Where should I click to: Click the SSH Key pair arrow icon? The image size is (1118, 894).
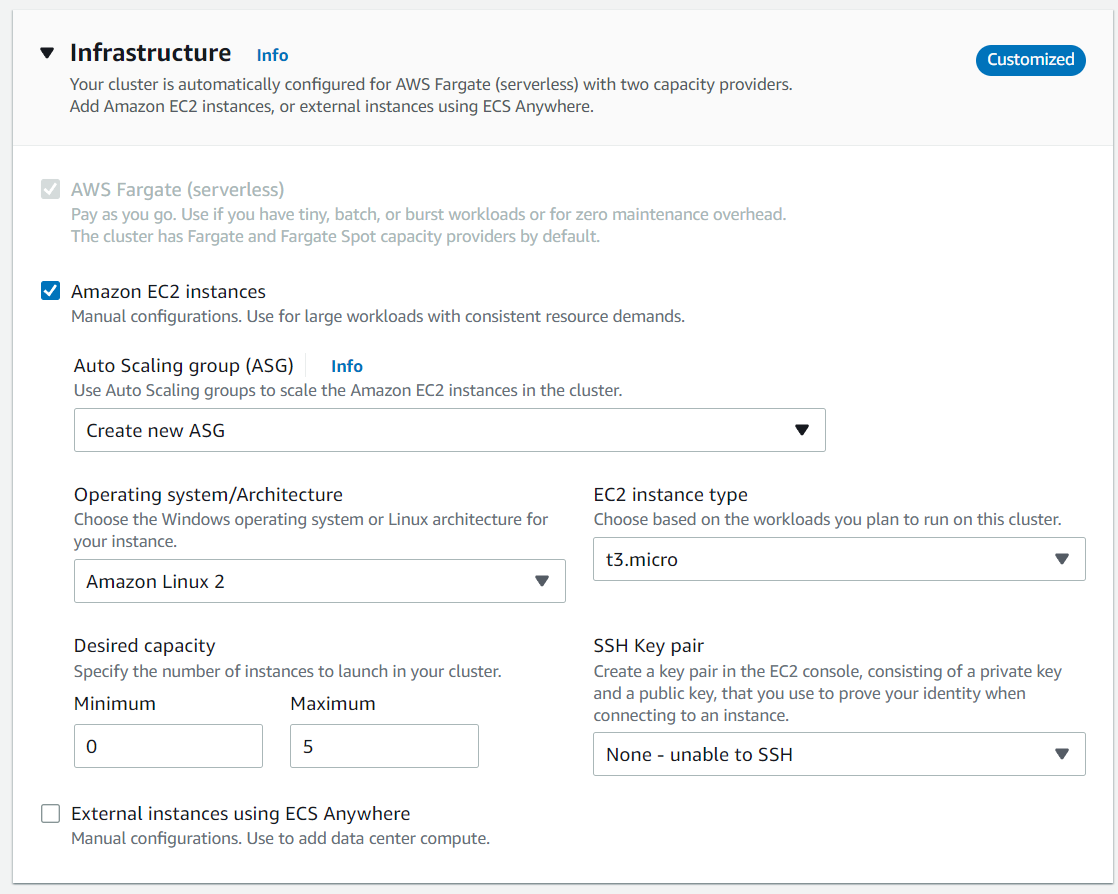click(1062, 754)
